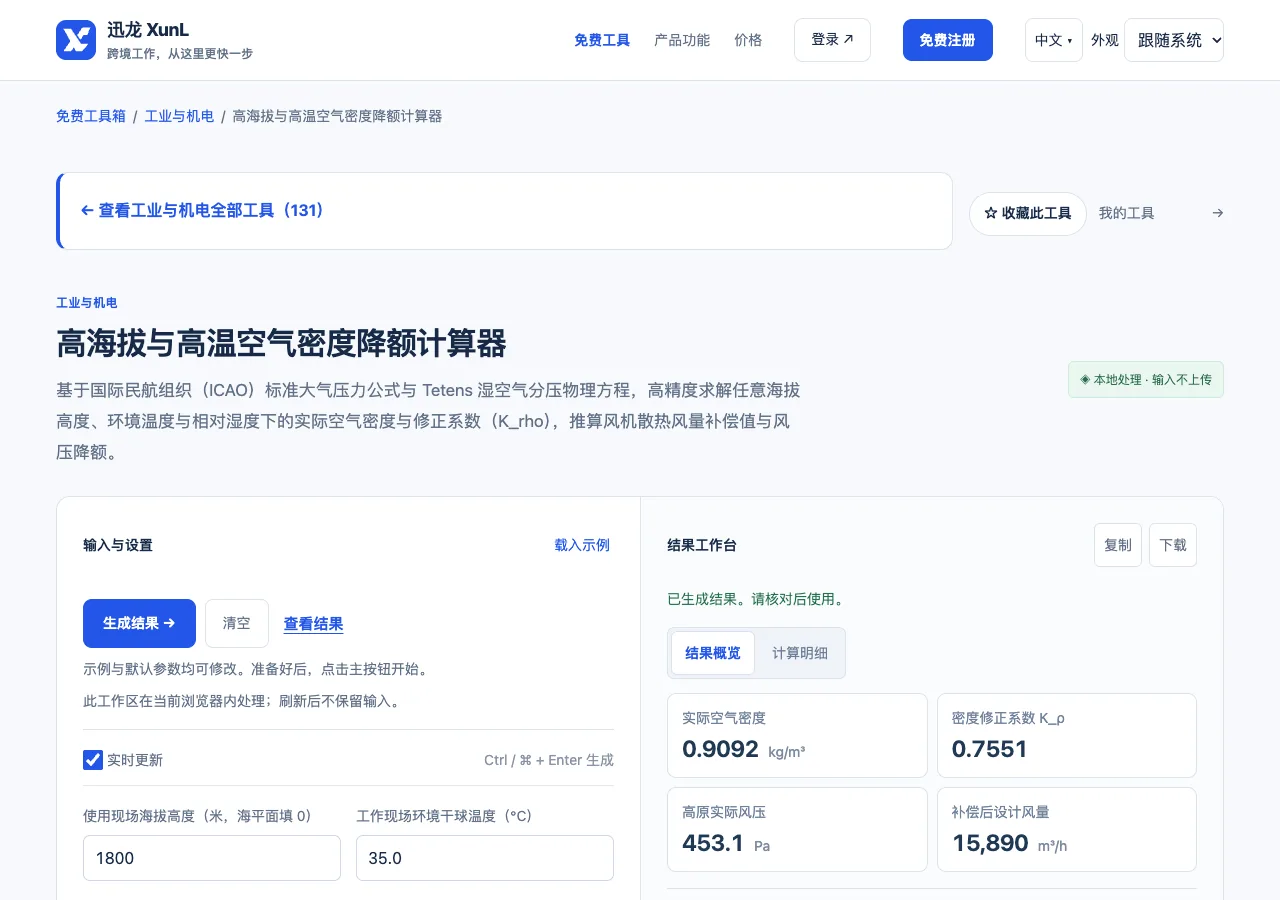Download results with the 下载 button
This screenshot has width=1280, height=900.
1173,545
